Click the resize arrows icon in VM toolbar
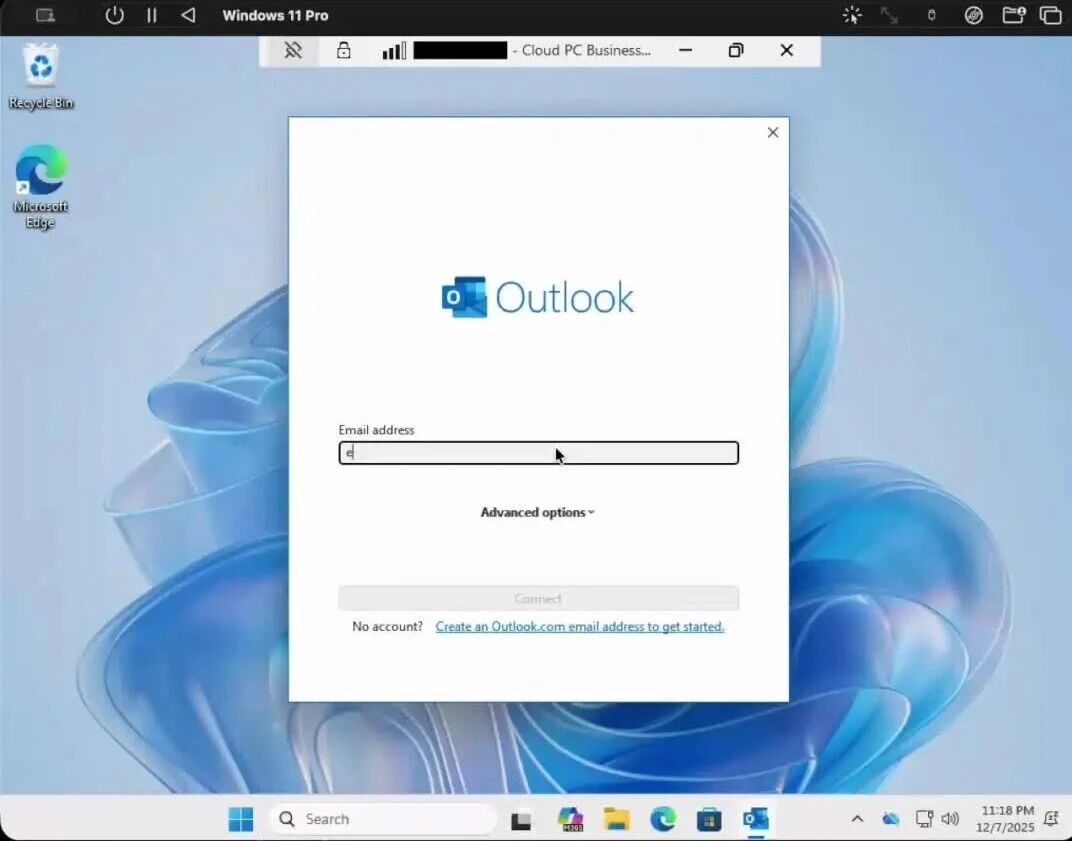The height and width of the screenshot is (841, 1072). (889, 15)
